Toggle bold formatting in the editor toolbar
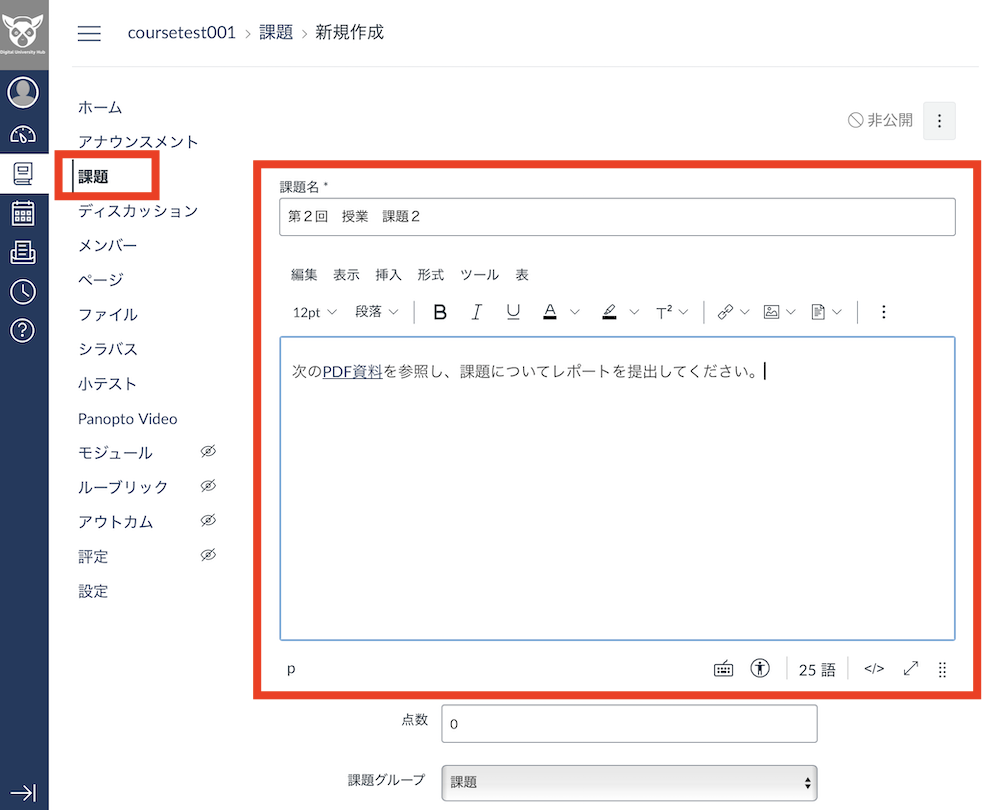The width and height of the screenshot is (1000, 810). click(x=440, y=311)
